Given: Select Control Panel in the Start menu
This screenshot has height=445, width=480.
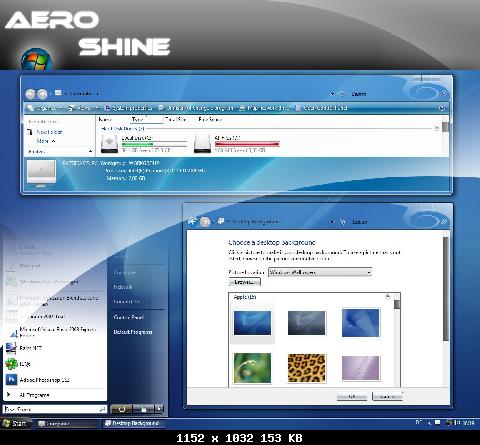Looking at the screenshot, I should pyautogui.click(x=129, y=317).
